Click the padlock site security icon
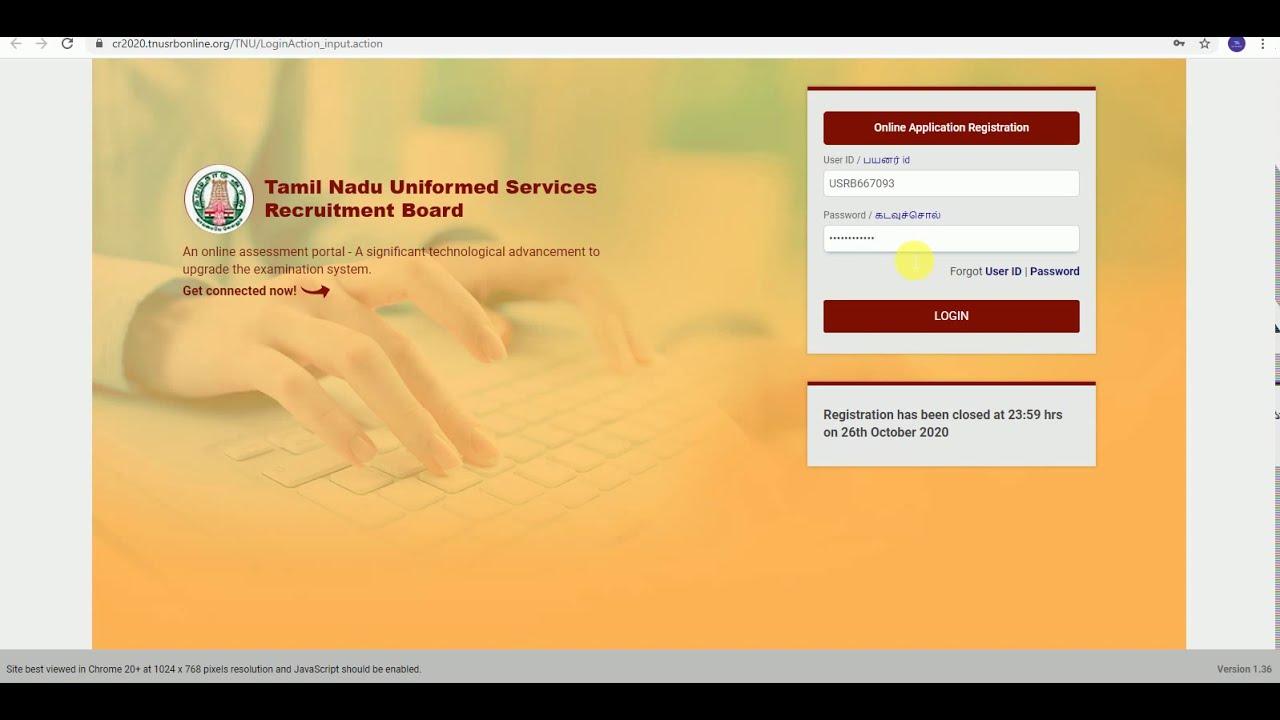1280x720 pixels. point(99,44)
